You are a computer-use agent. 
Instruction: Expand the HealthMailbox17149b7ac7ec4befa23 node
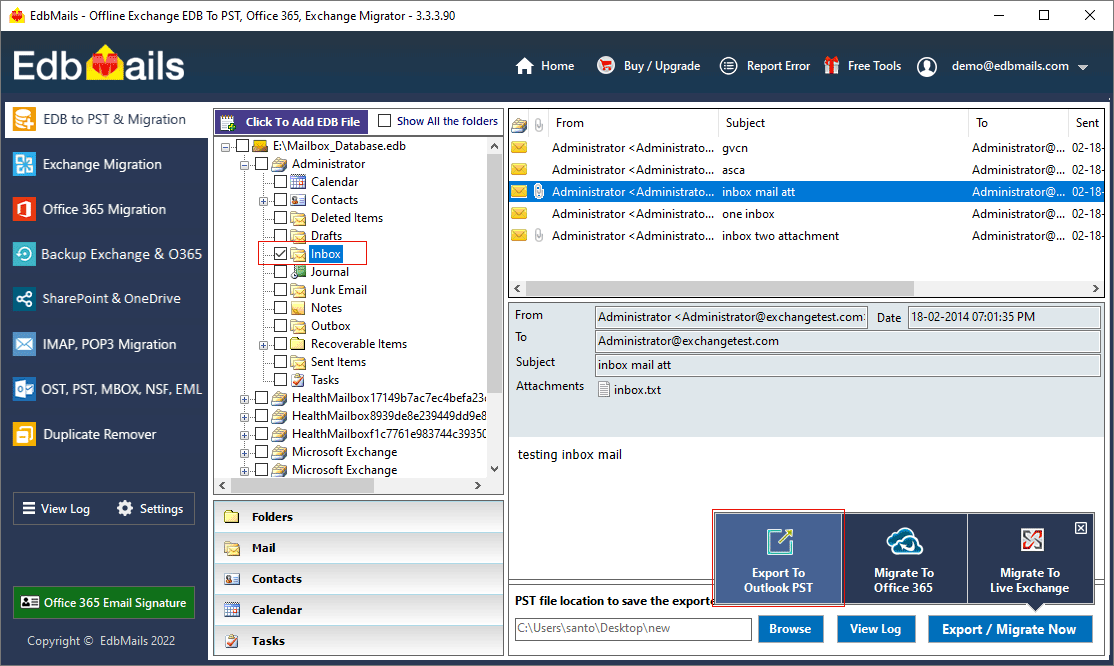[x=244, y=399]
